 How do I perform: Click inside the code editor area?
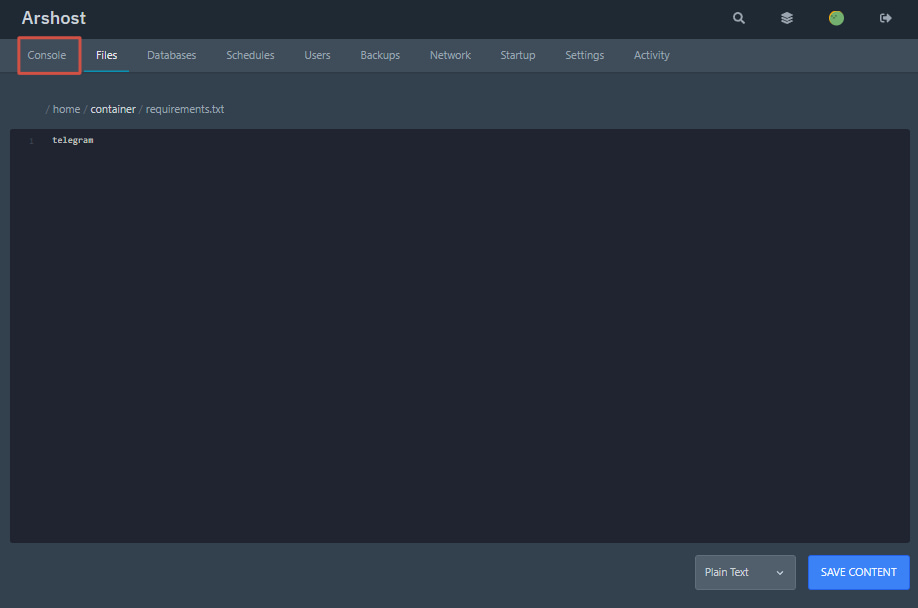pos(460,336)
